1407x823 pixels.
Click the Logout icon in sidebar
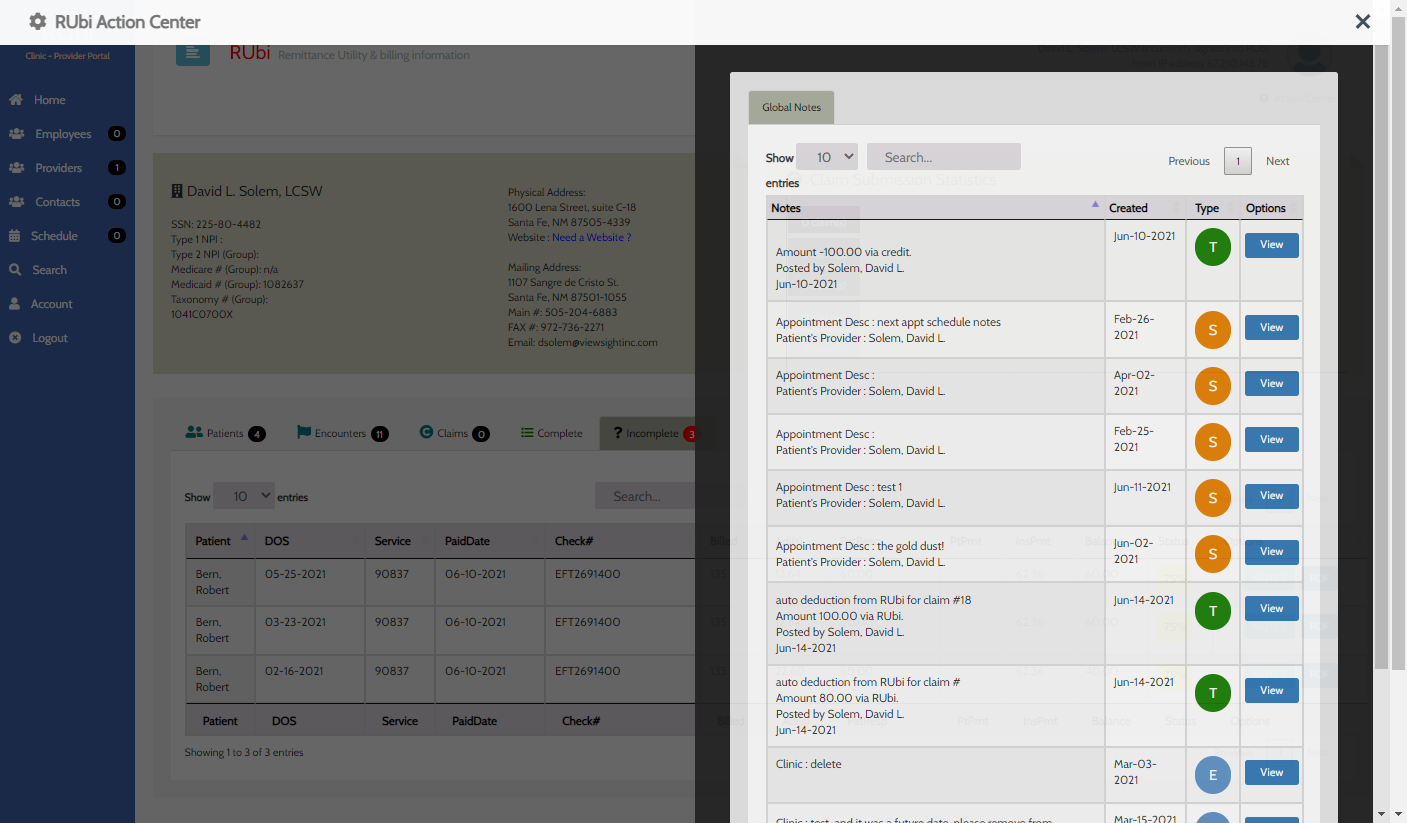pyautogui.click(x=15, y=338)
